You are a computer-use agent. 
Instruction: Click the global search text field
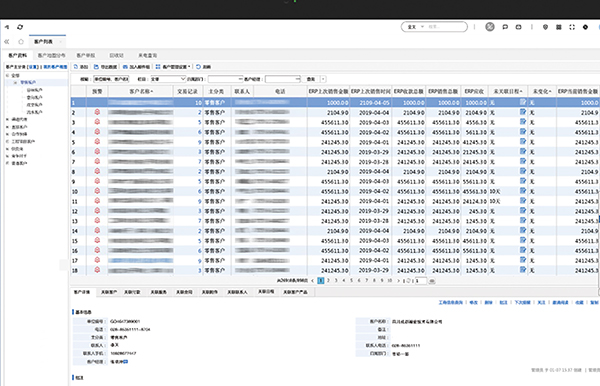(x=445, y=27)
